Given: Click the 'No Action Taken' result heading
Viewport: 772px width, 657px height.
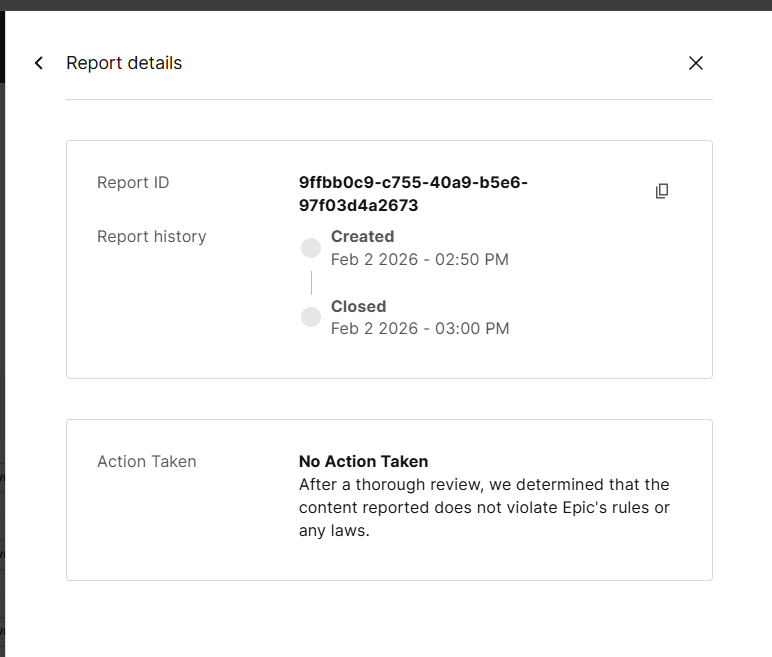Looking at the screenshot, I should click(363, 461).
